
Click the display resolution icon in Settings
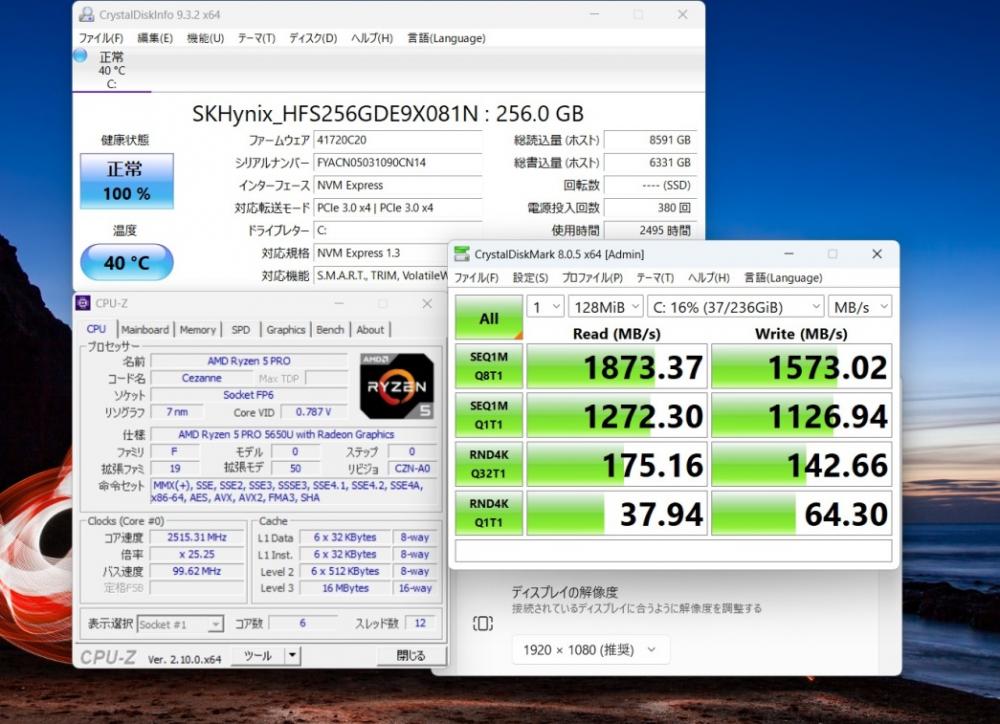point(483,623)
